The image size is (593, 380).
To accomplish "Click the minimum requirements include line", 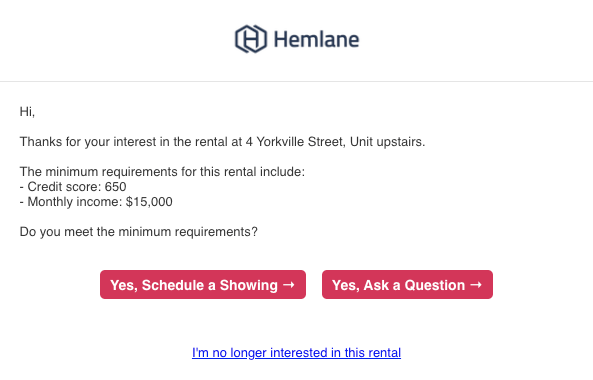I will point(162,172).
